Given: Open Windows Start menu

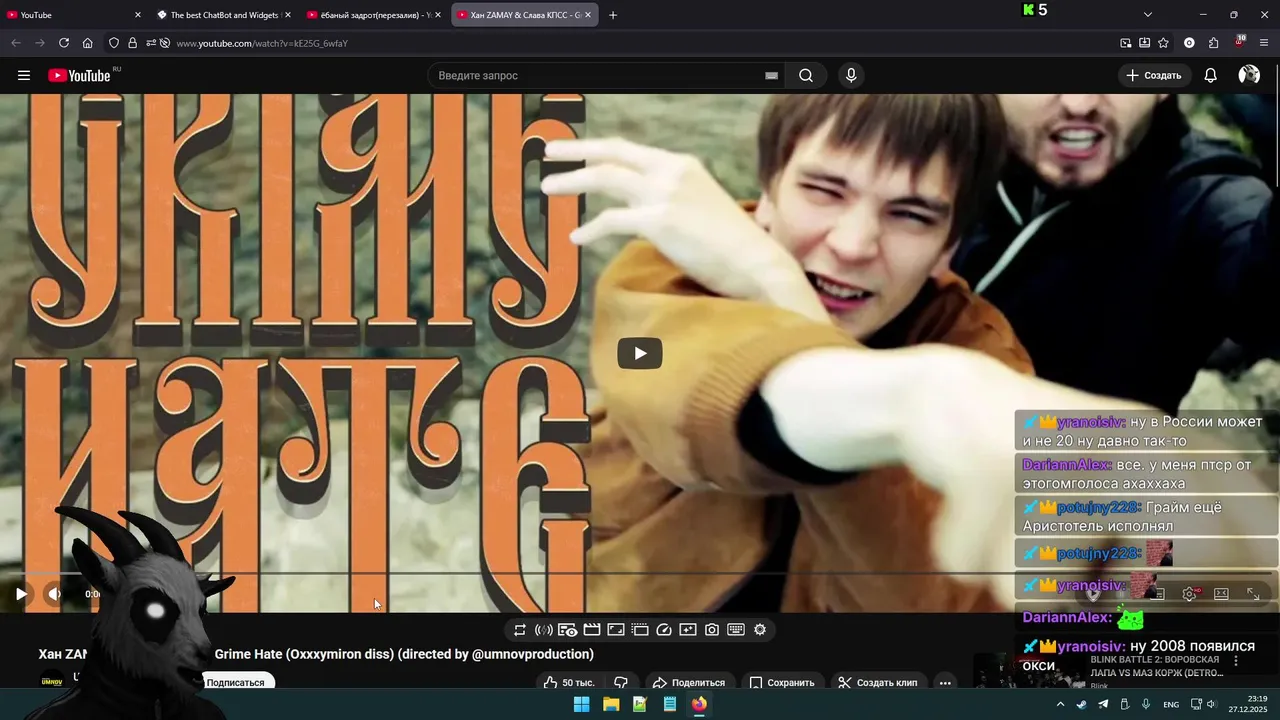Looking at the screenshot, I should tap(581, 704).
